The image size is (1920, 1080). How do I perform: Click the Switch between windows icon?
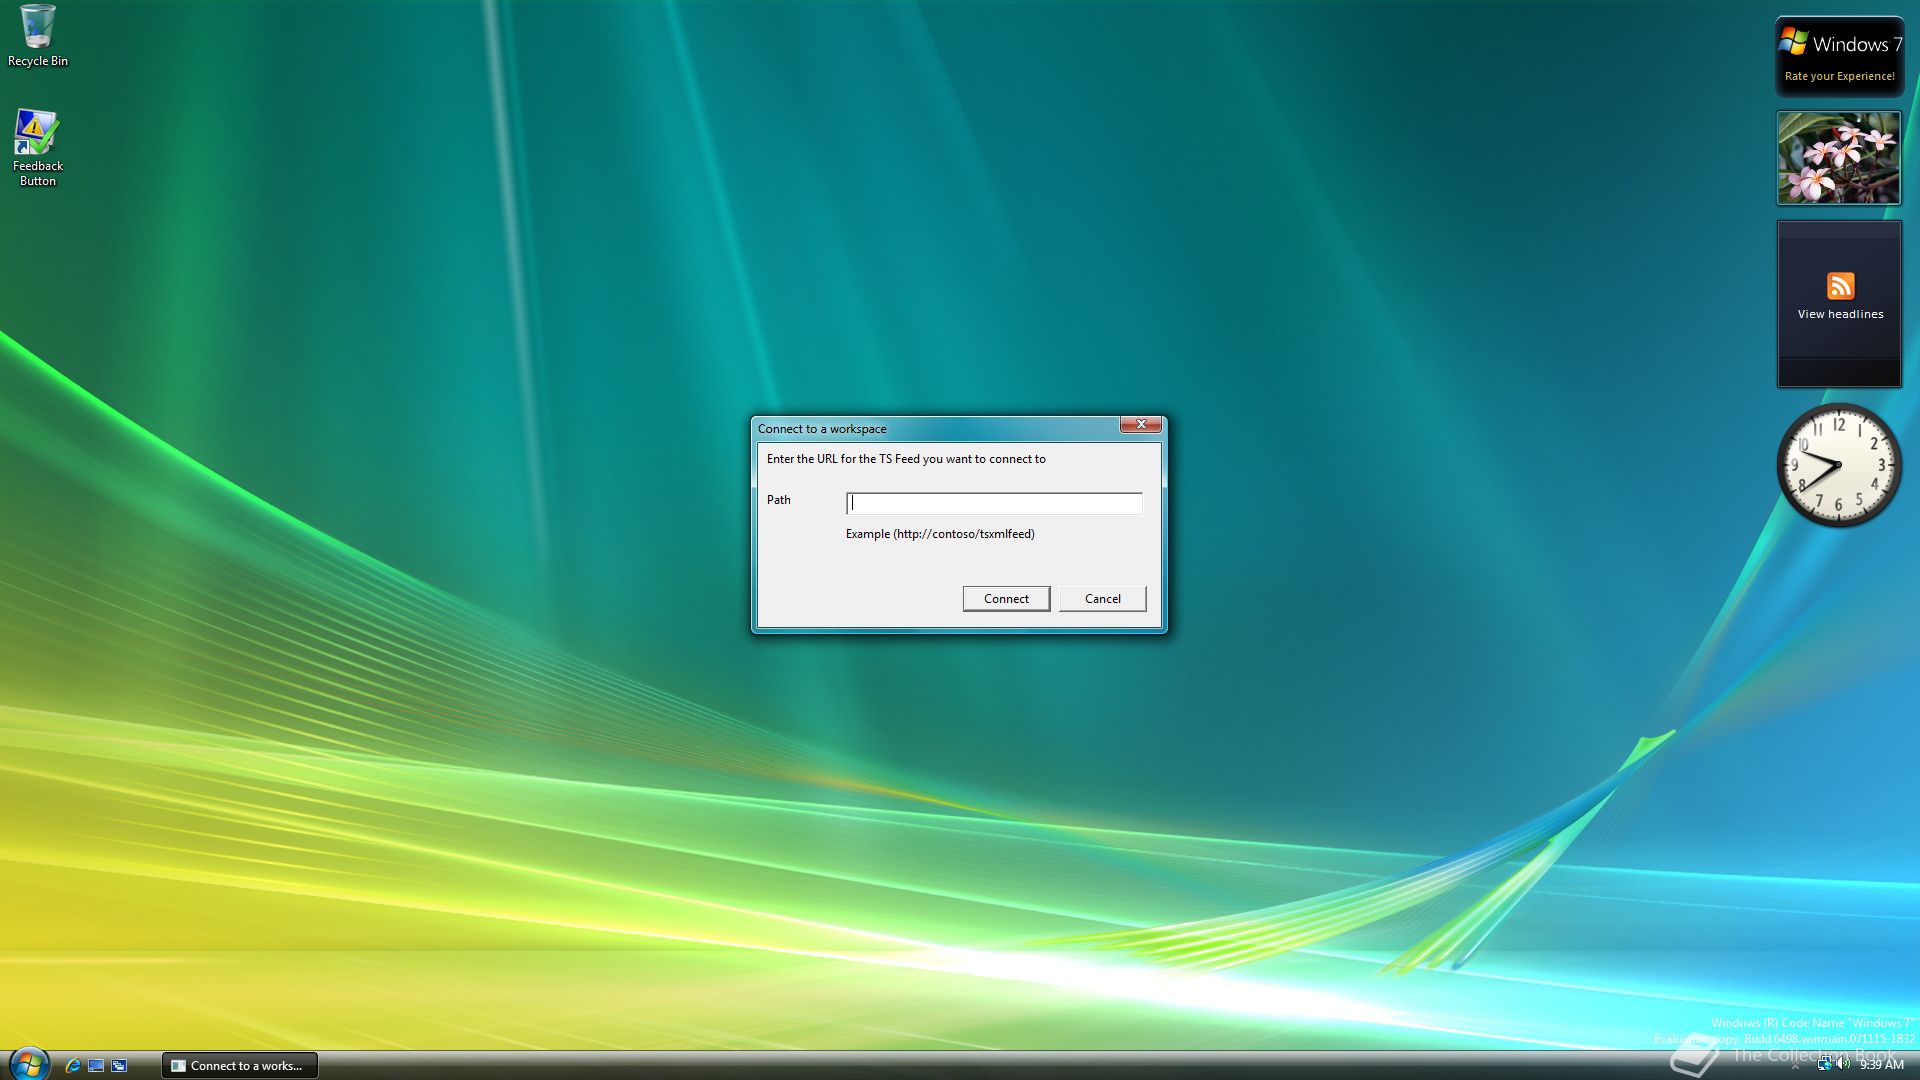point(119,1065)
